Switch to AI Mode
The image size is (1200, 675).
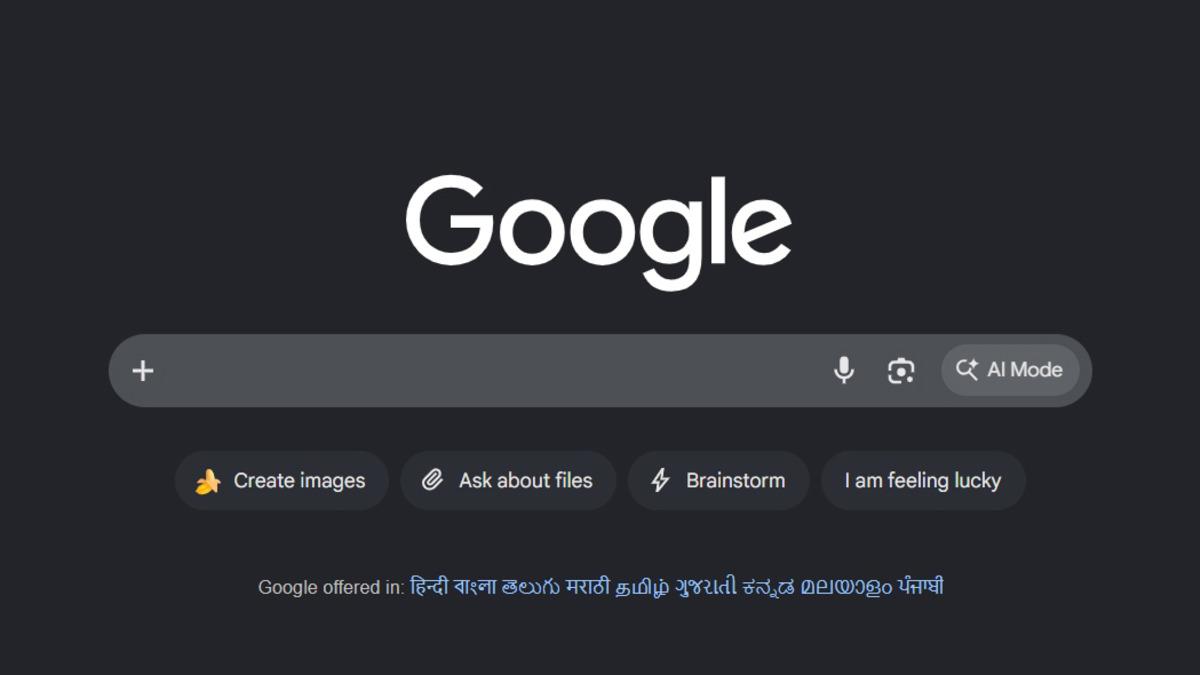coord(1010,370)
